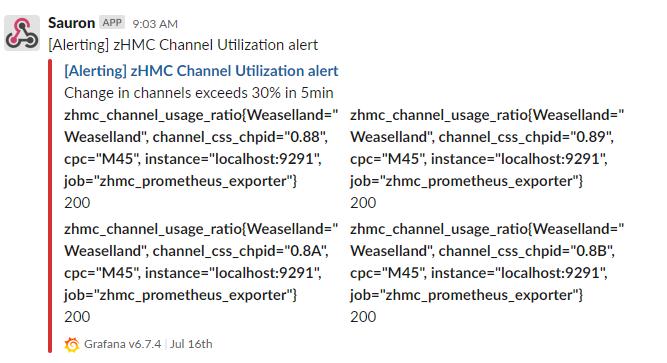
Task: Click the 200 value under chpid 0.88
Action: 77,203
